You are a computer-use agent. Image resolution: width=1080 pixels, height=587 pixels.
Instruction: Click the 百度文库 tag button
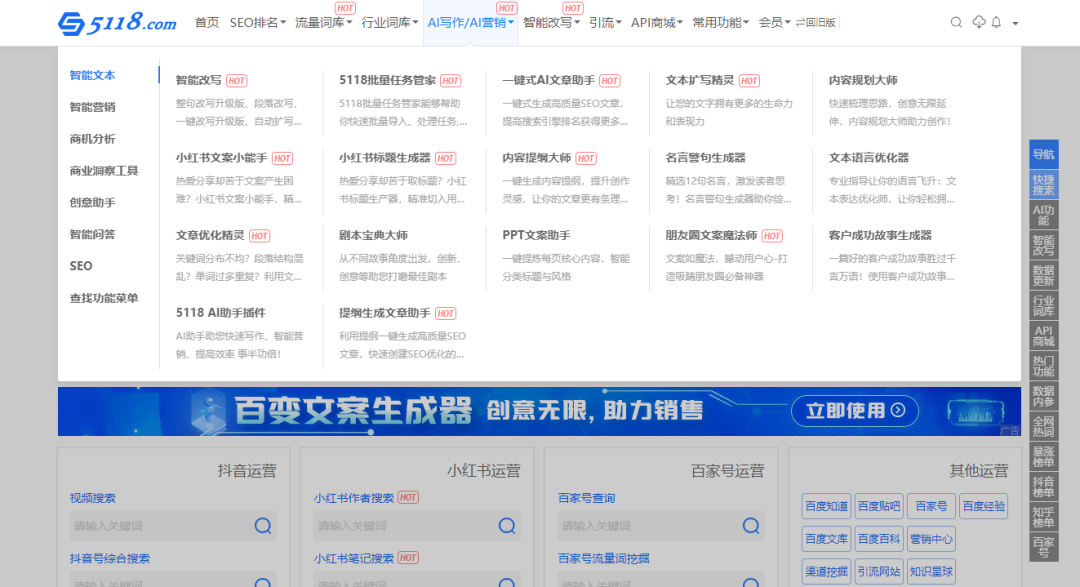point(827,539)
